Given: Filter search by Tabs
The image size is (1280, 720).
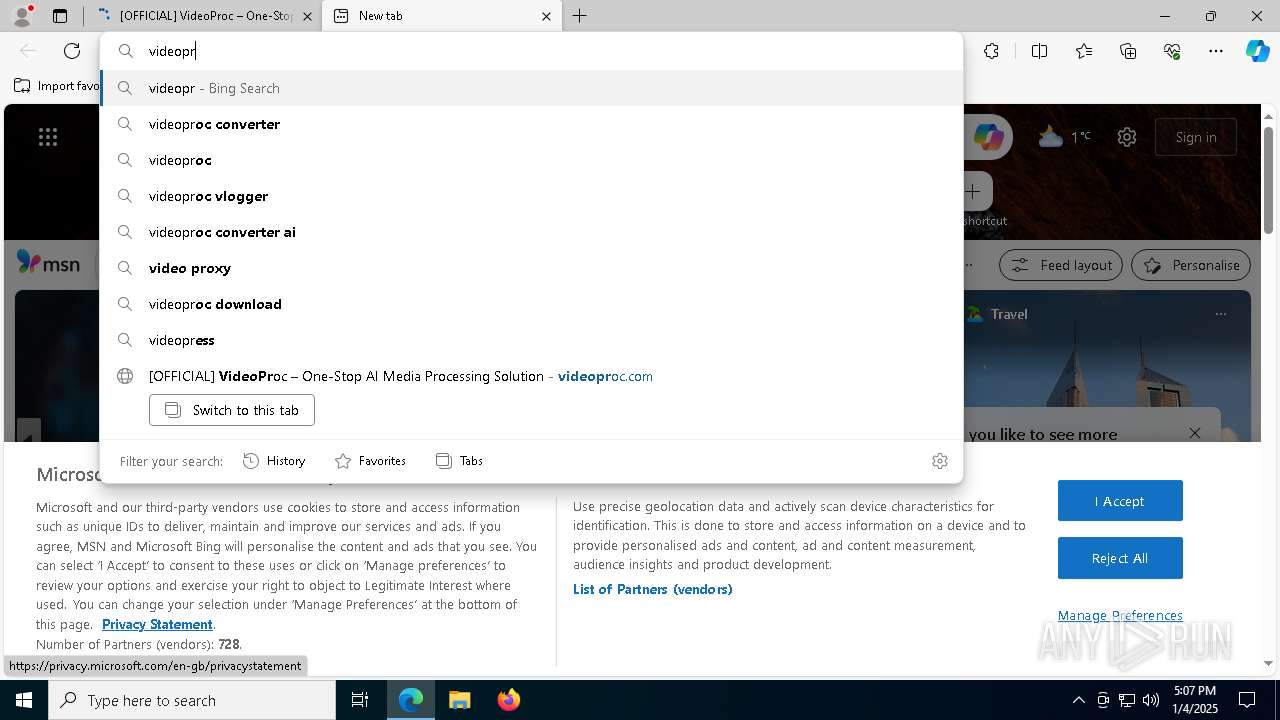Looking at the screenshot, I should tap(460, 461).
